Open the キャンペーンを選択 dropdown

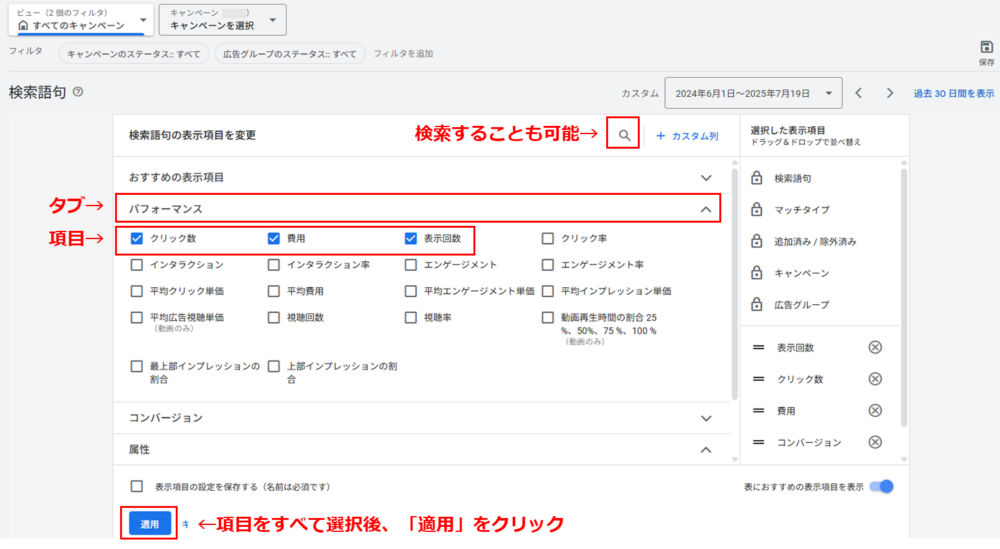[x=222, y=20]
